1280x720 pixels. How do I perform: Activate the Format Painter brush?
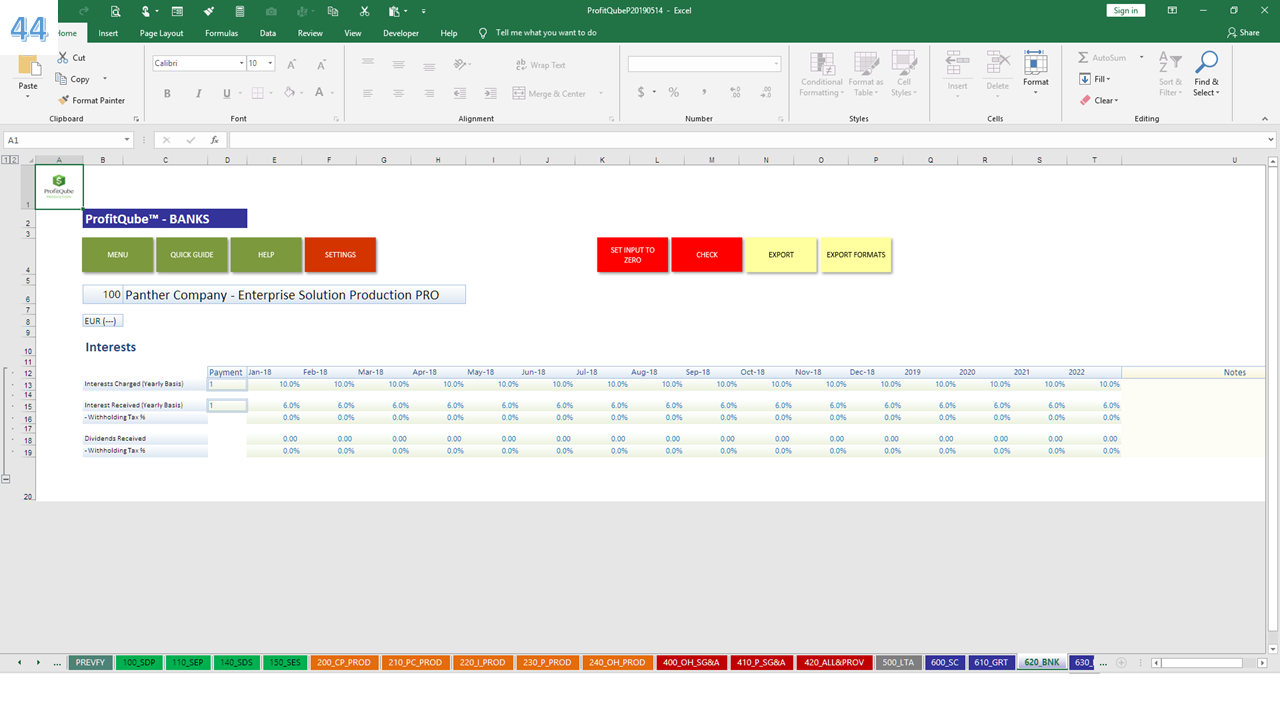click(91, 100)
